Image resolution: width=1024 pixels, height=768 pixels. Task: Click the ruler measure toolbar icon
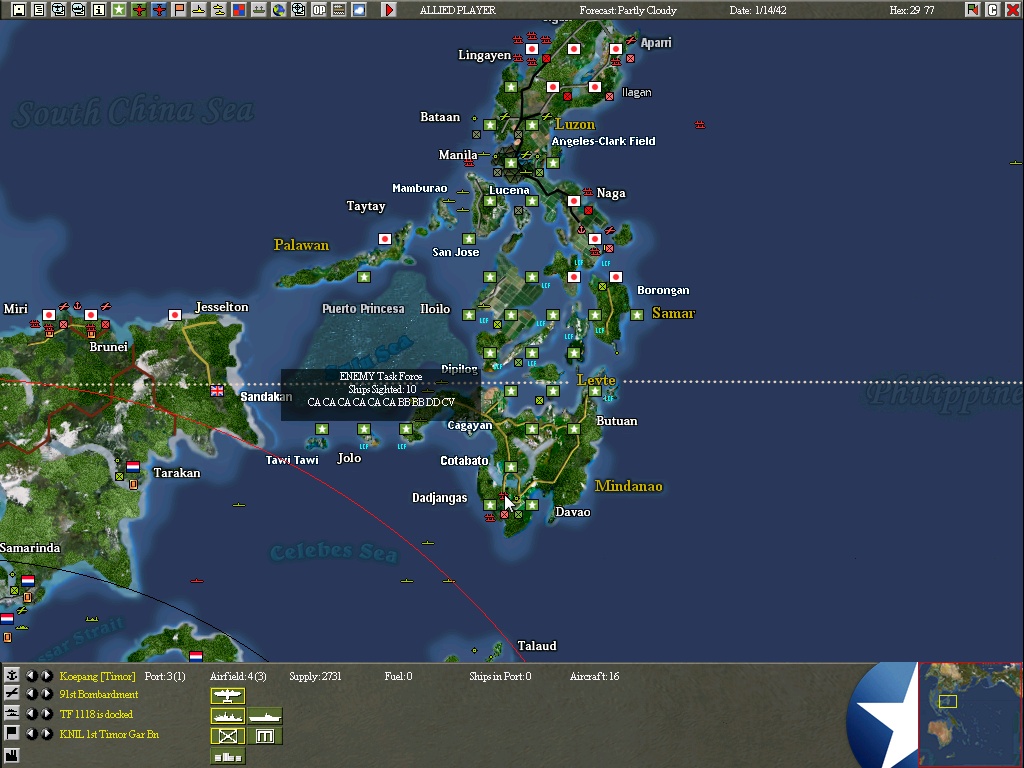[x=339, y=10]
